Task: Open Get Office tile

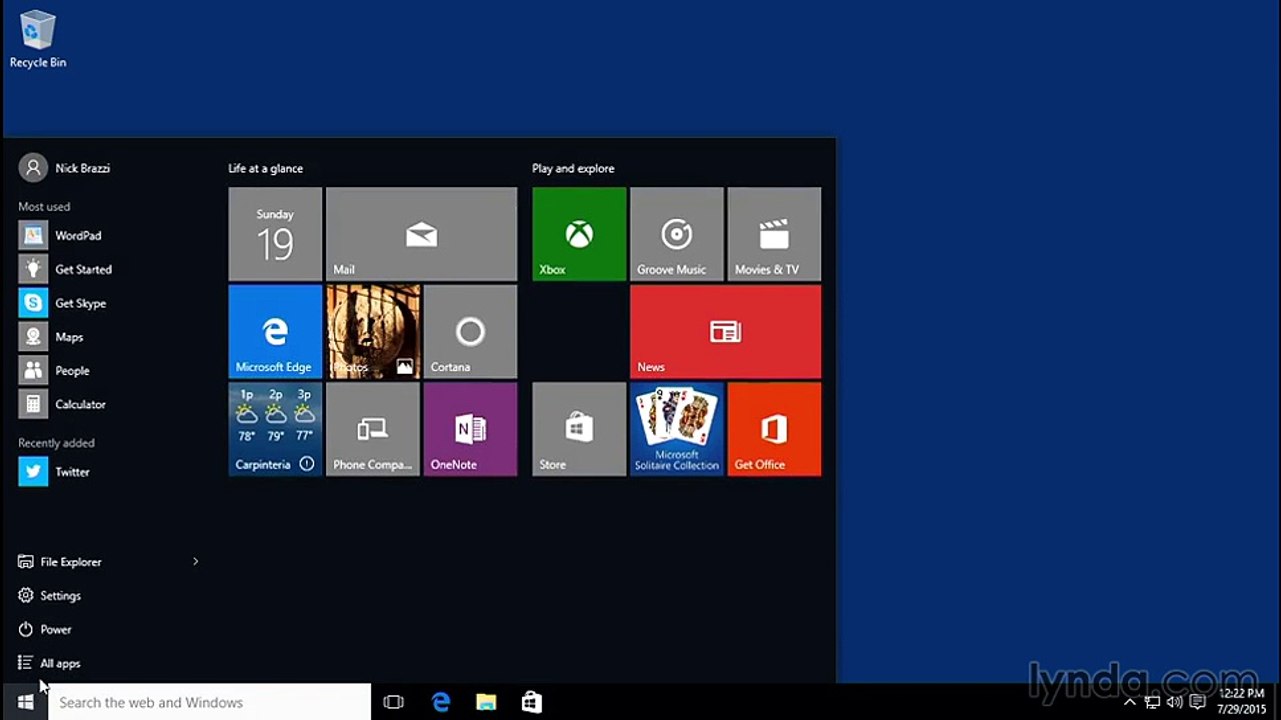Action: [x=774, y=429]
